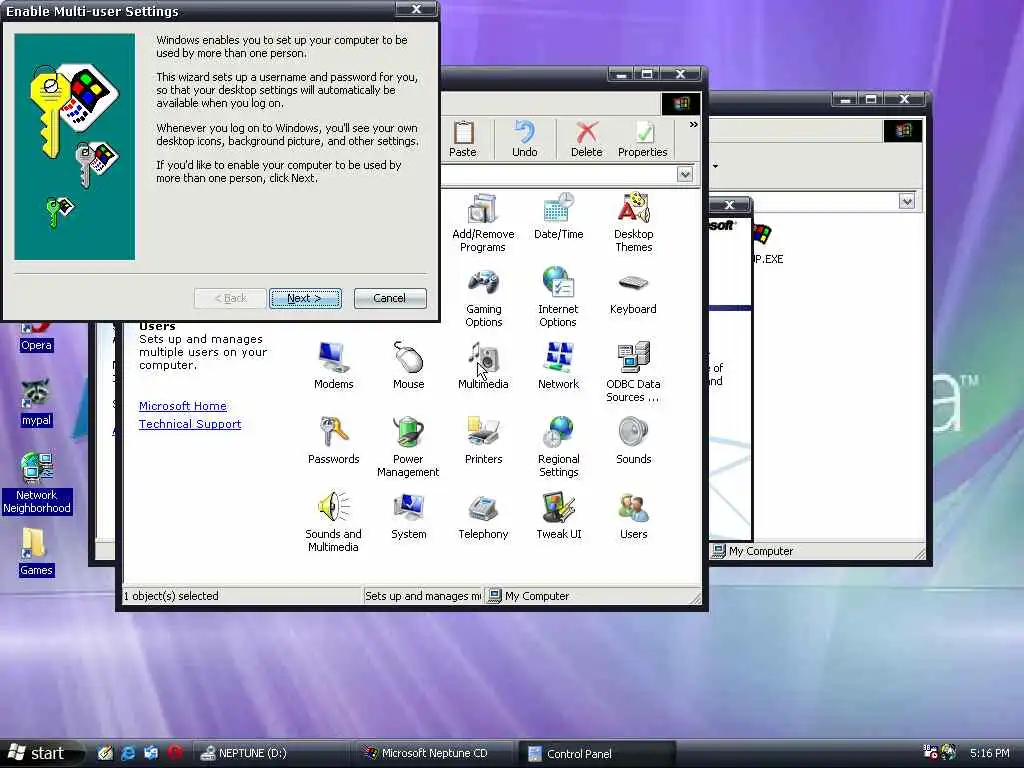
Task: Open the Gaming Options icon
Action: click(x=483, y=298)
